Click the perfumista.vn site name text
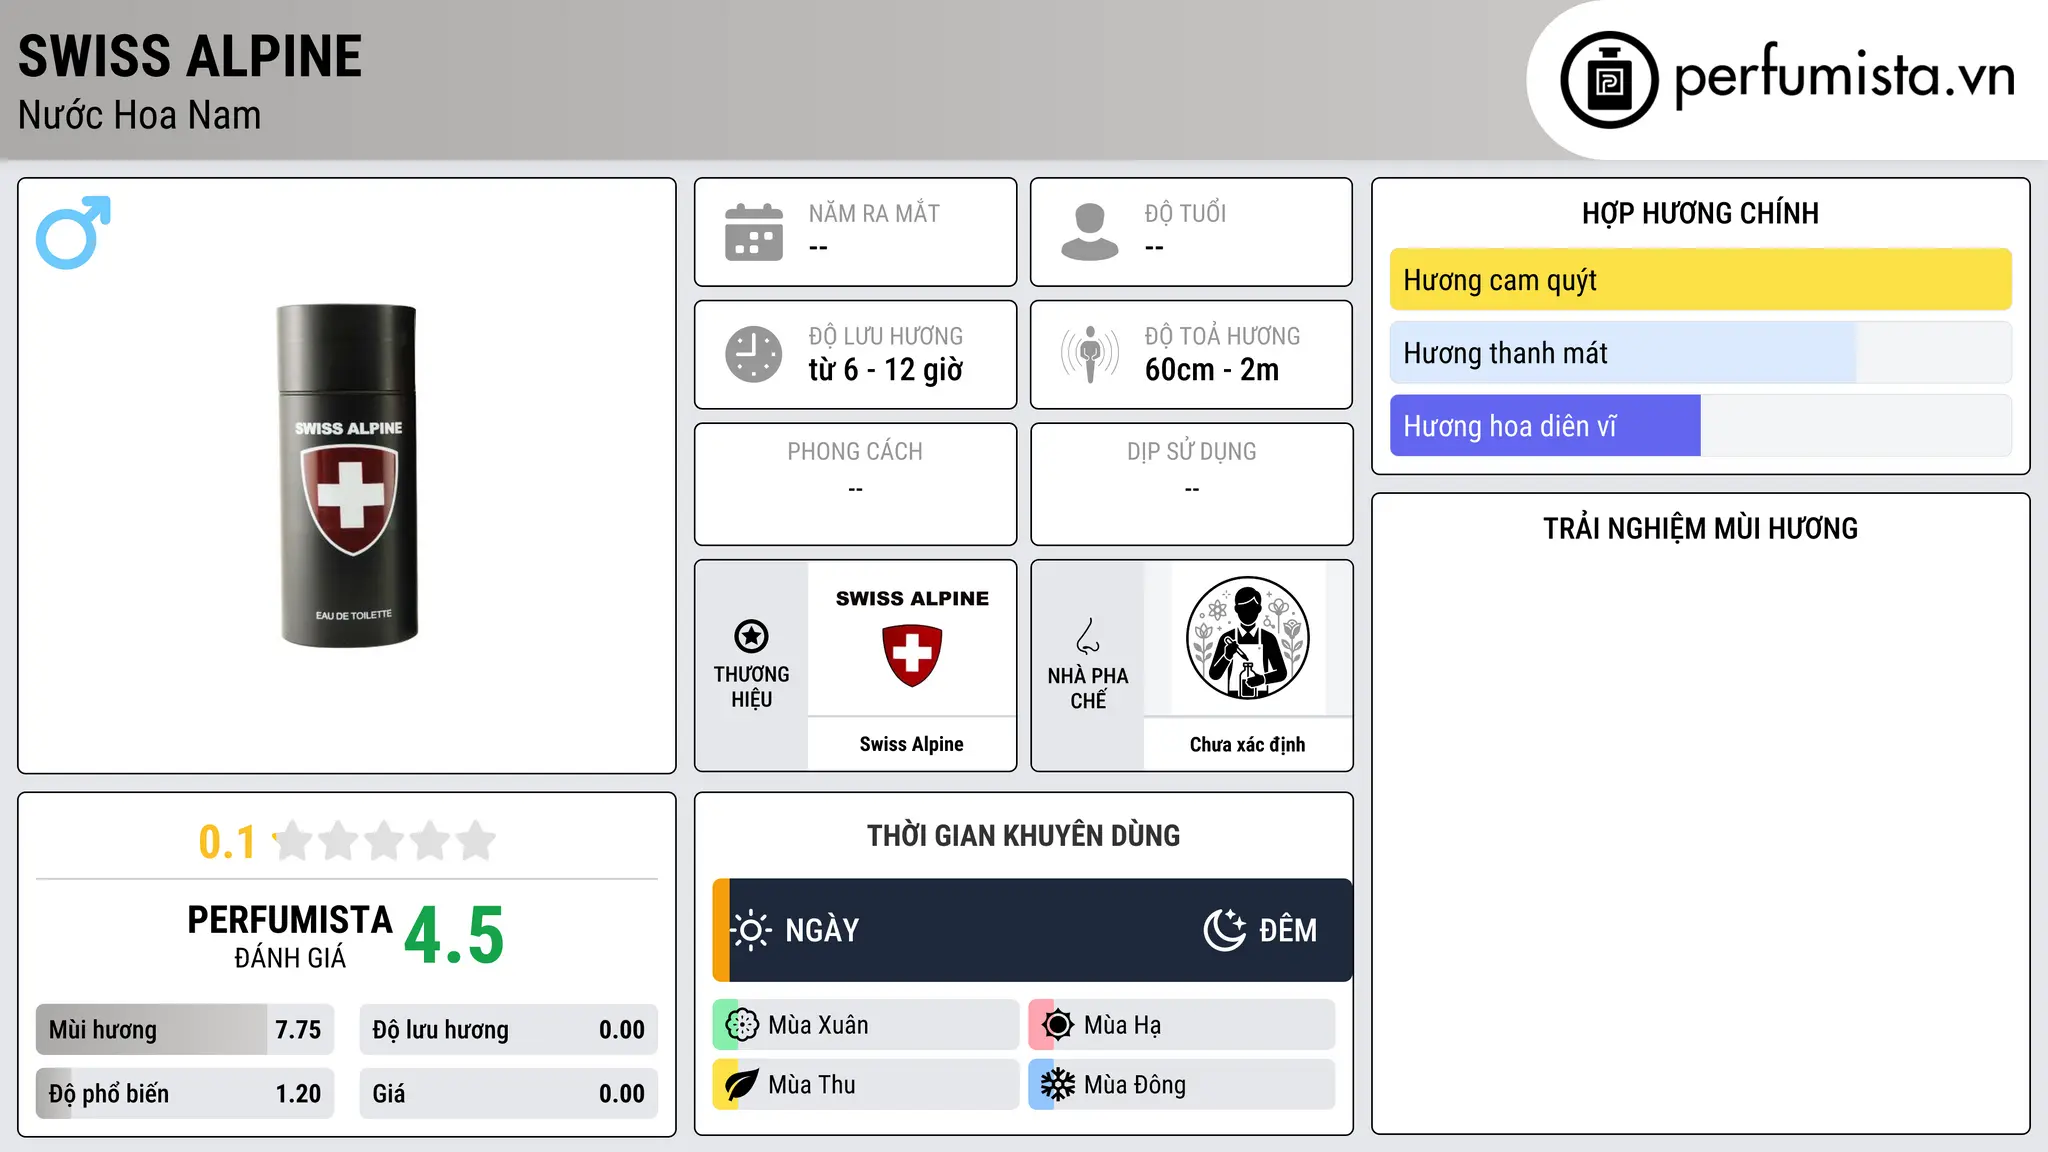 1845,75
